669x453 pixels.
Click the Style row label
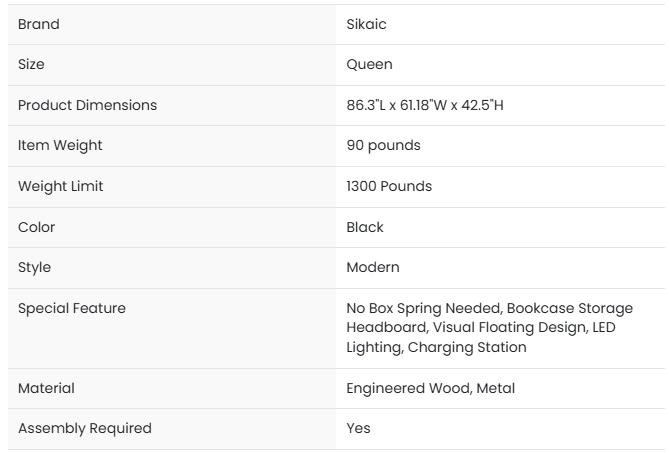[34, 267]
